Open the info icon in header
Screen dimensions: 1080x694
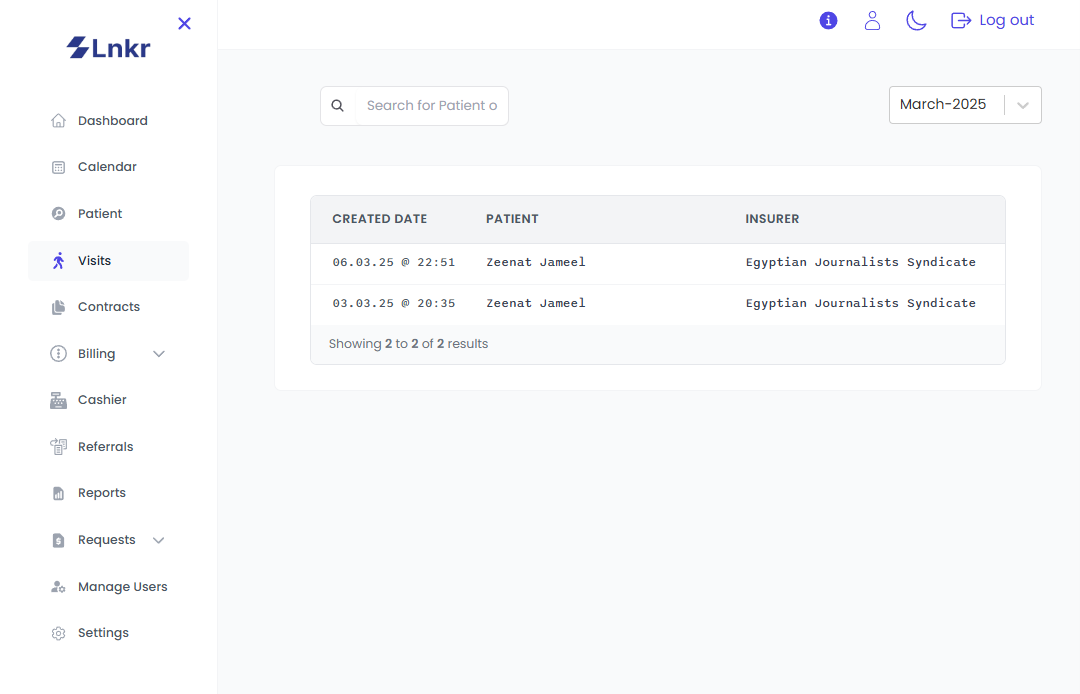click(x=828, y=21)
